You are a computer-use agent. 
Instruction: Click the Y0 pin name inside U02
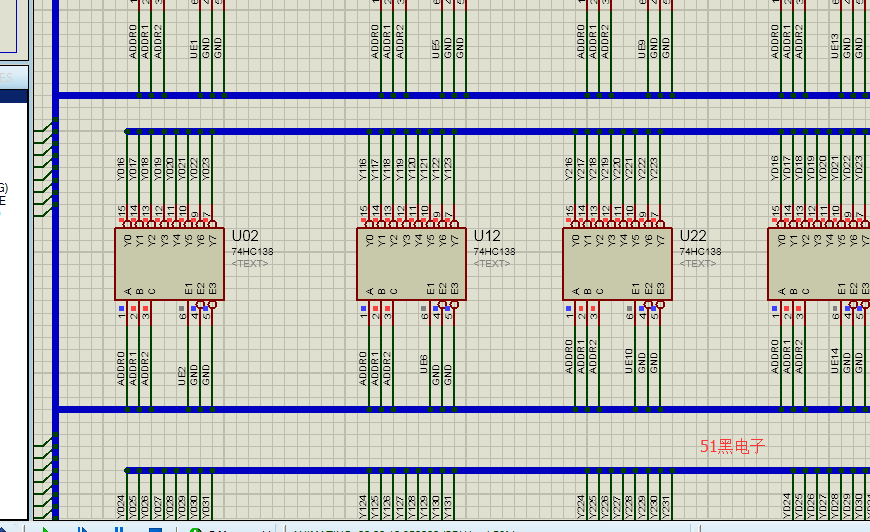pyautogui.click(x=128, y=241)
